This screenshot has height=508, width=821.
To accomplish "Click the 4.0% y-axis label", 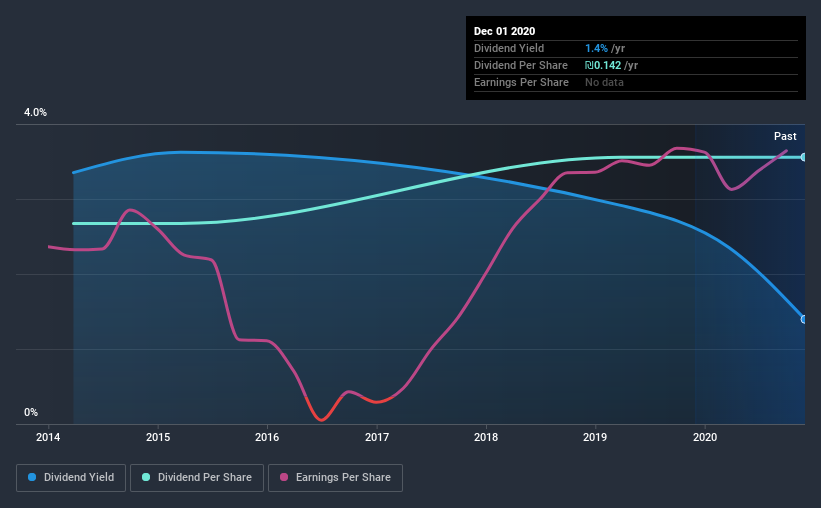I will click(35, 113).
